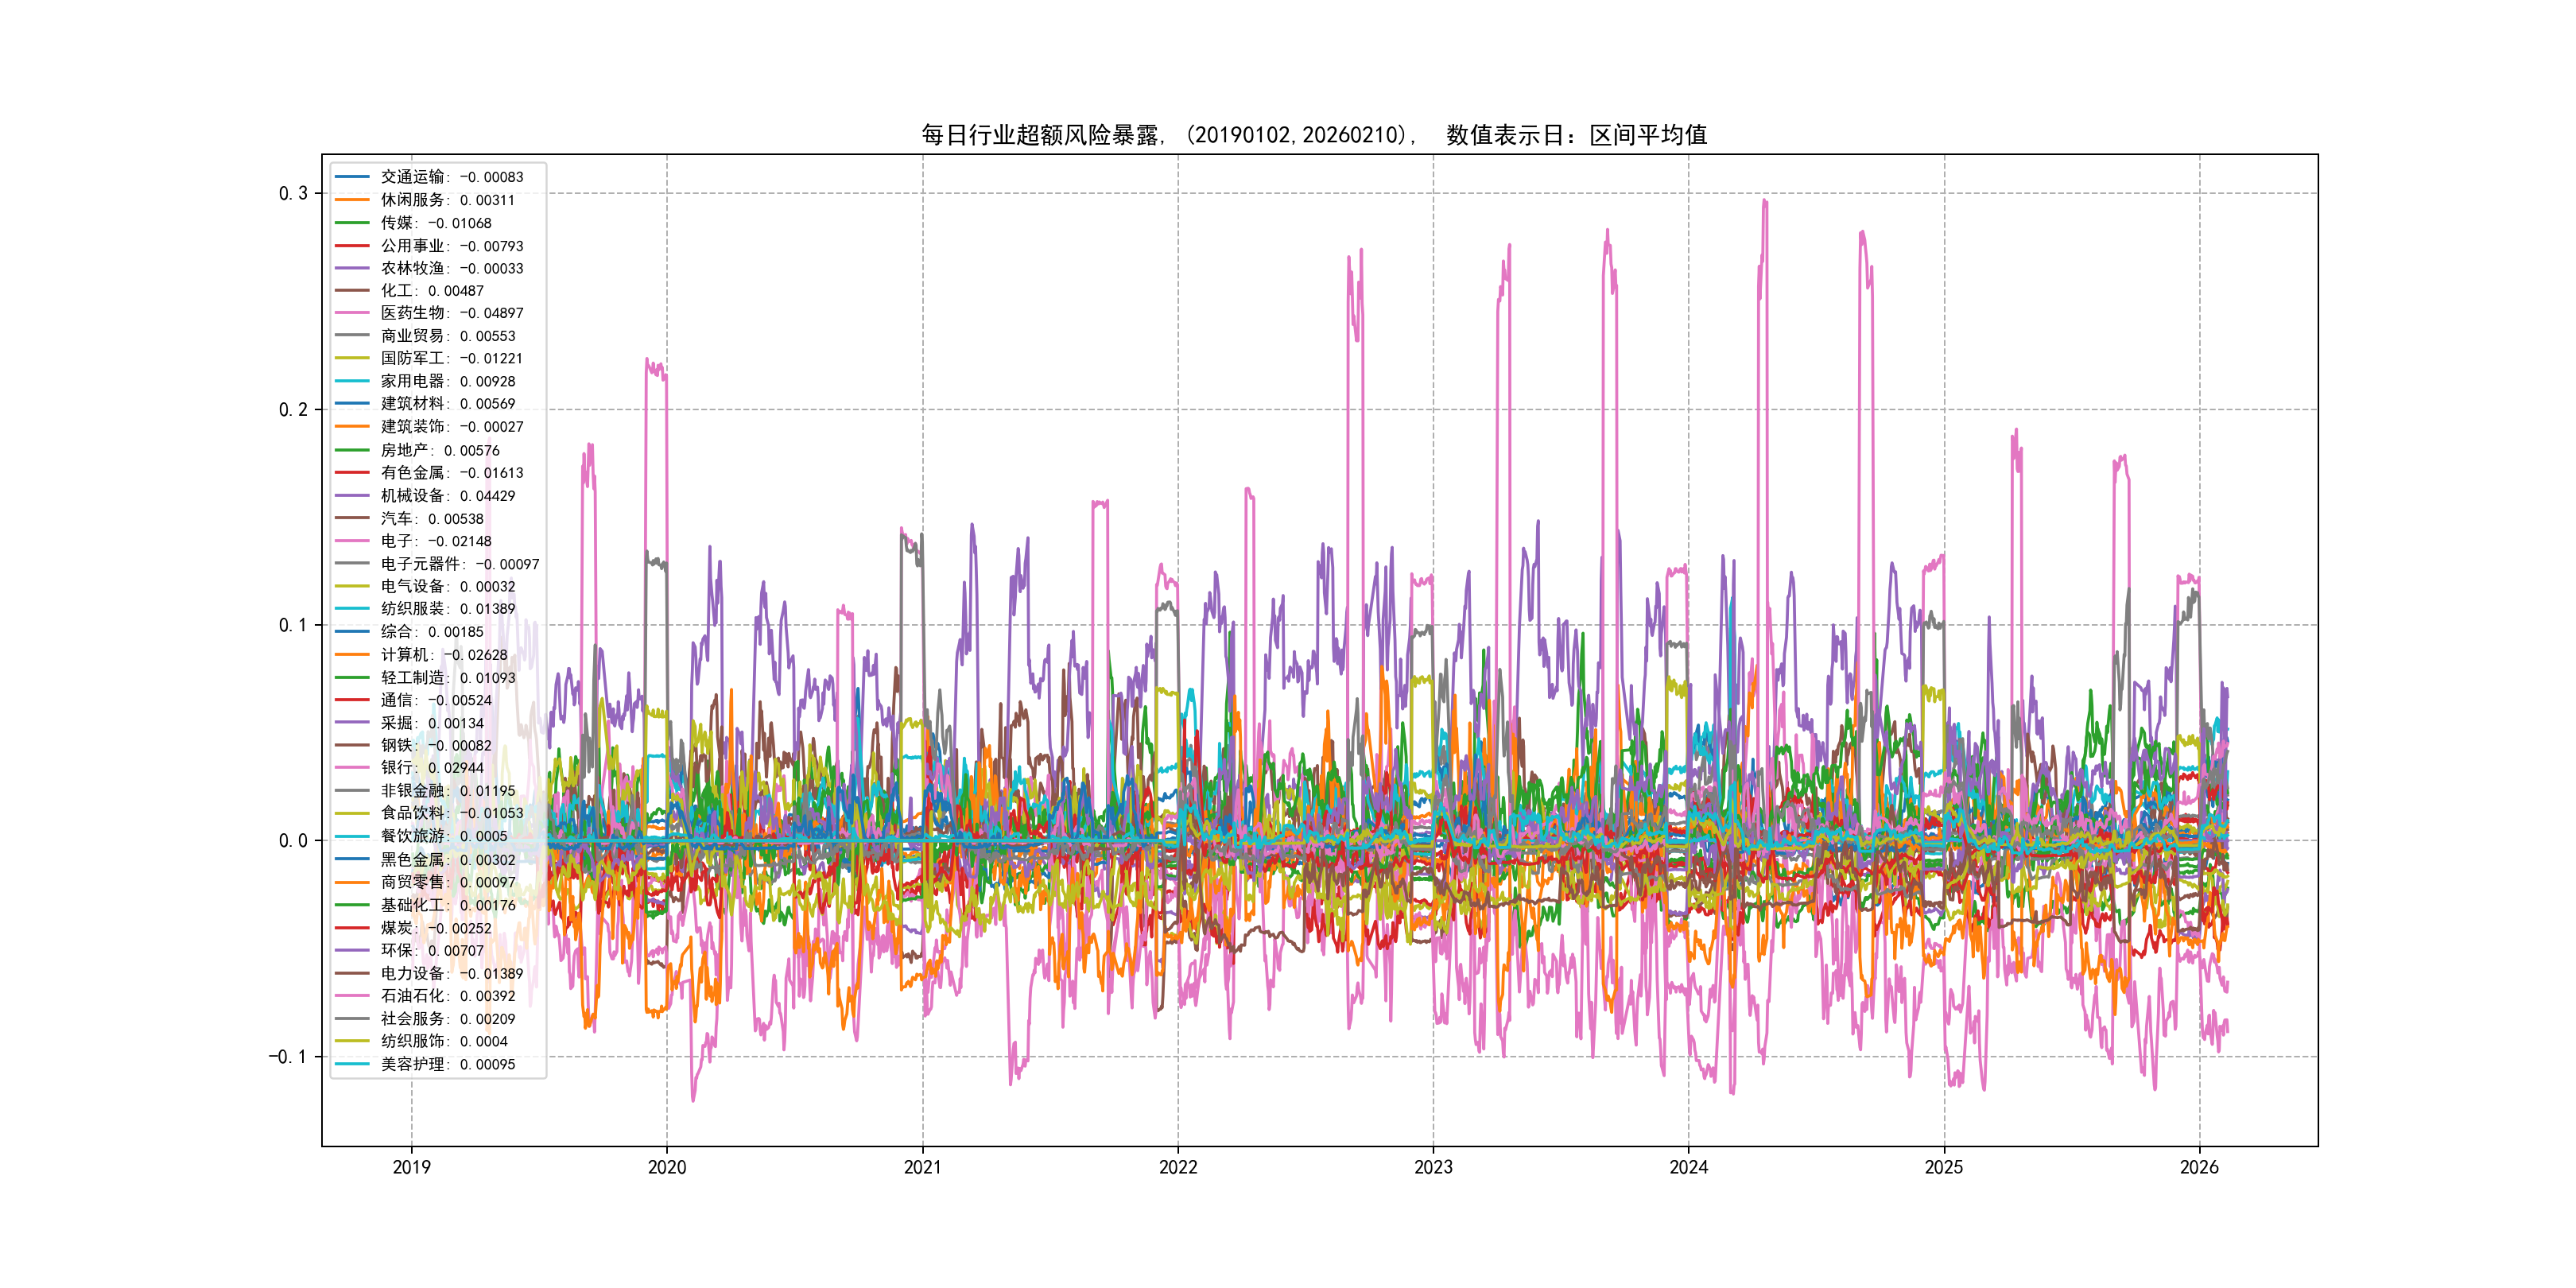Click the 0.3 y-axis tick label
Screen dimensions: 2576x1288
tap(293, 193)
